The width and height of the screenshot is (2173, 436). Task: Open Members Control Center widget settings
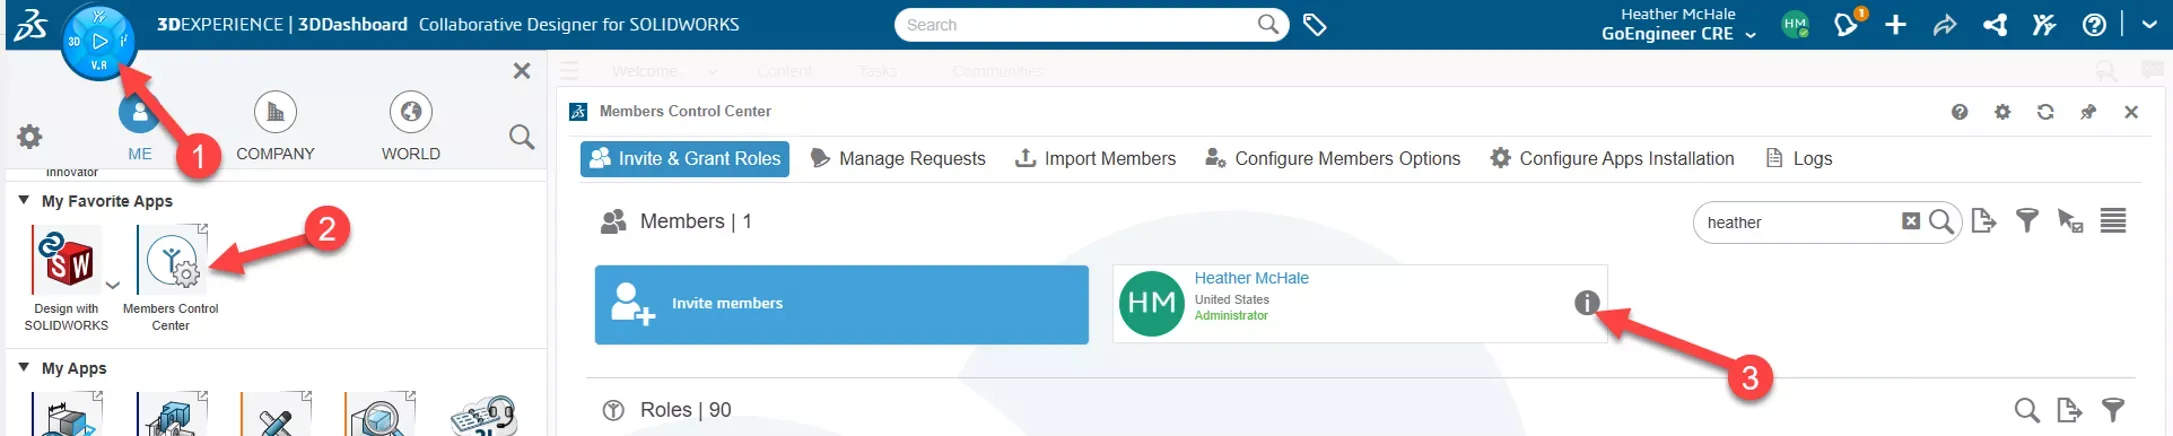(x=2002, y=112)
